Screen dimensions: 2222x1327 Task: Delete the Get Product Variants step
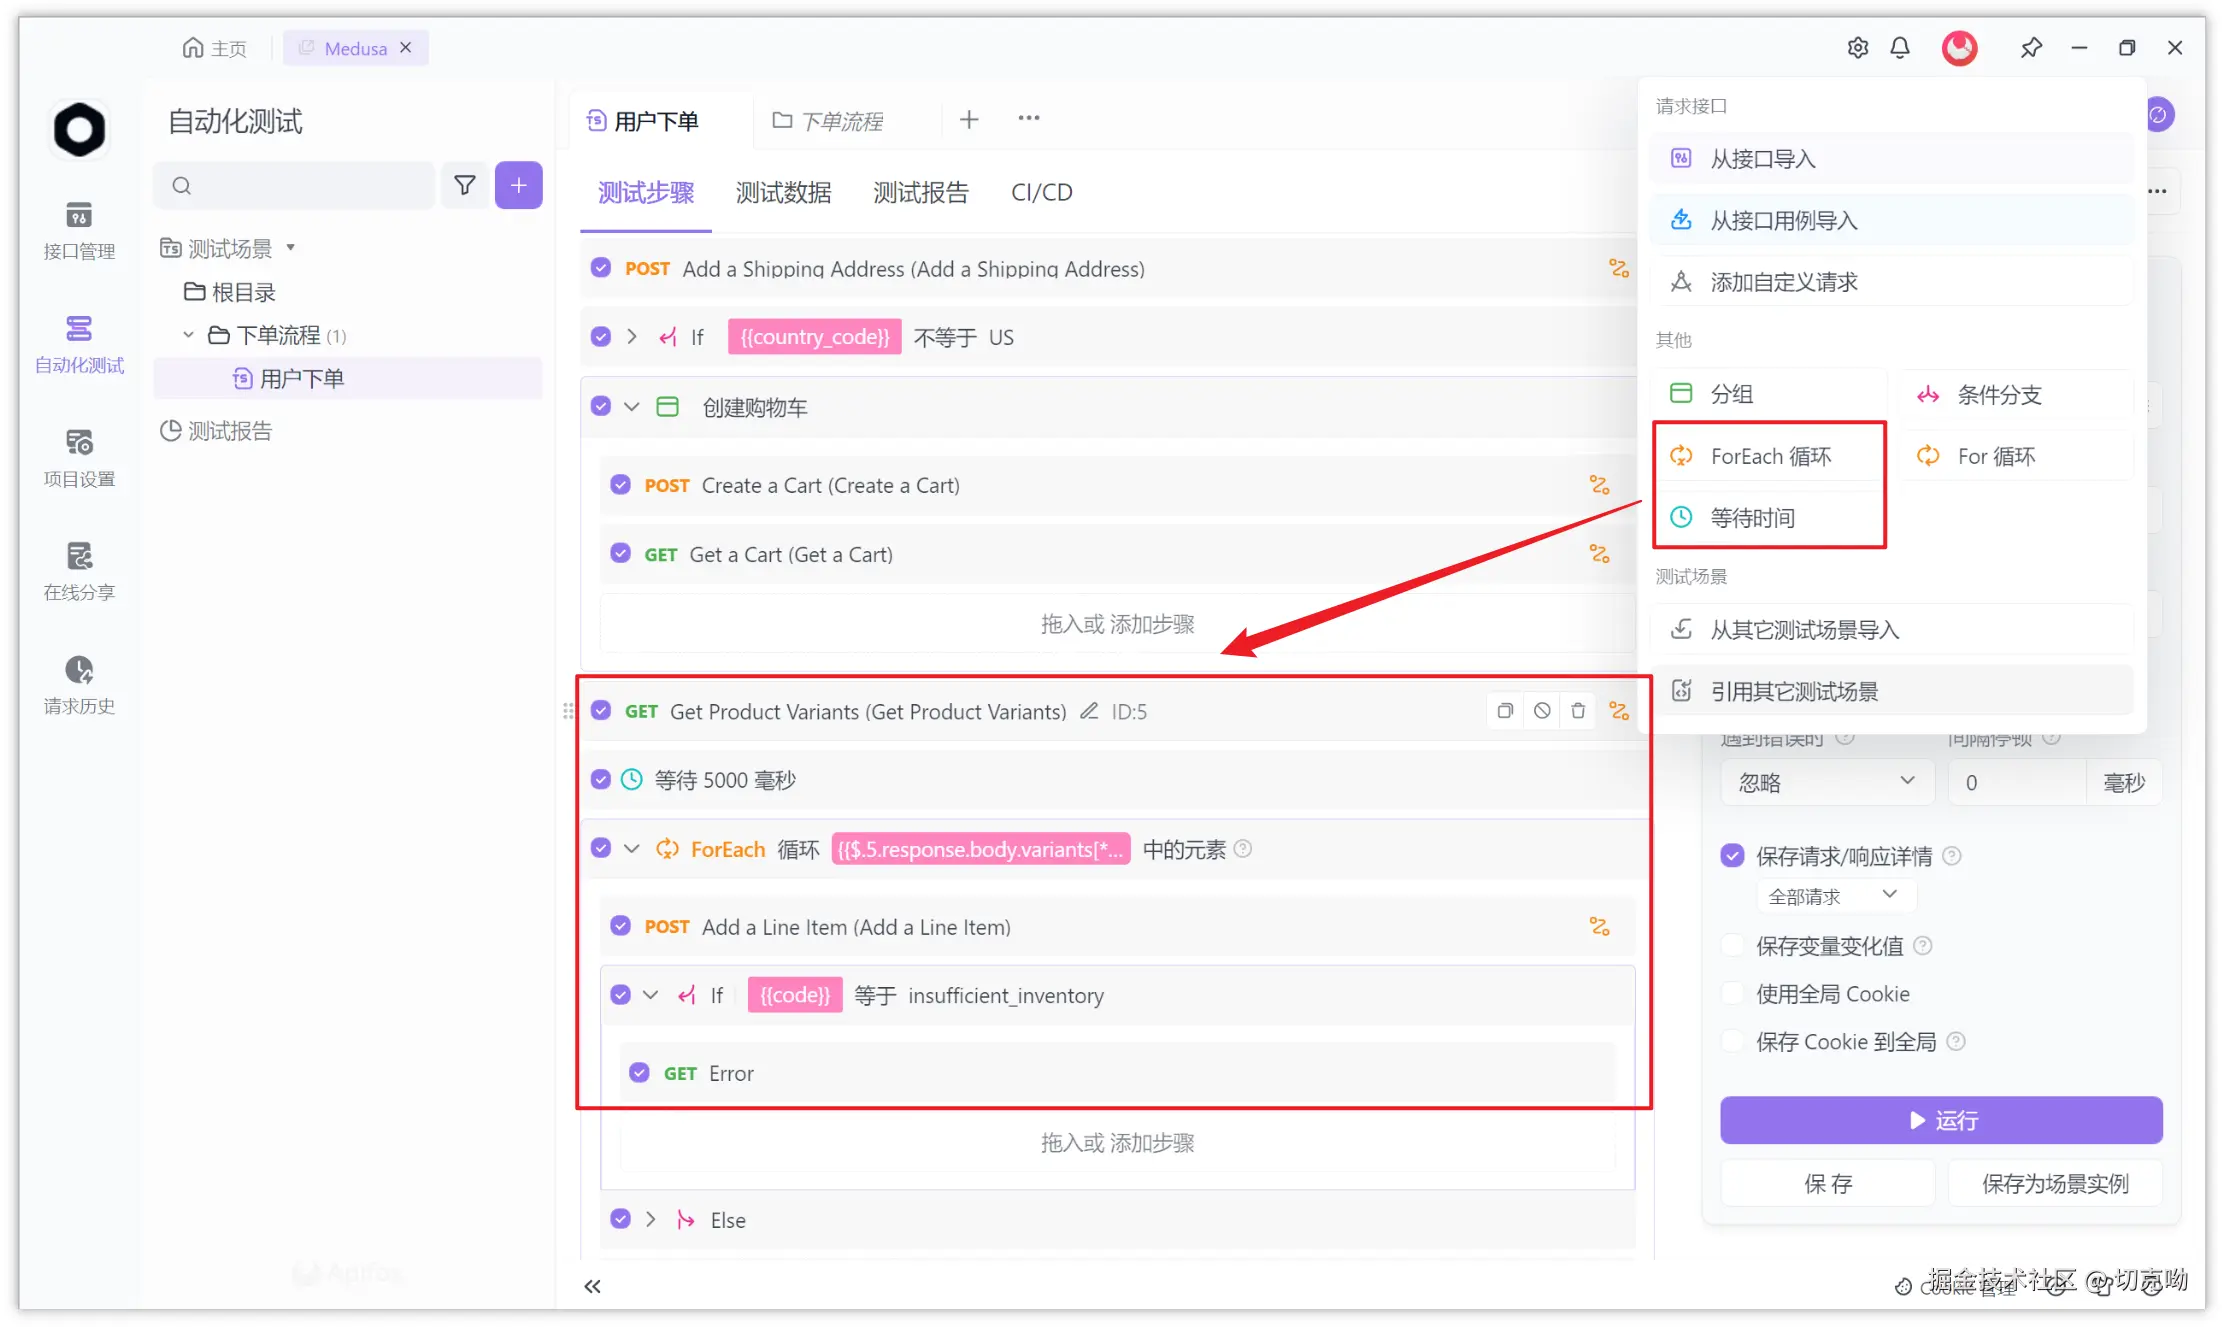pyautogui.click(x=1578, y=711)
